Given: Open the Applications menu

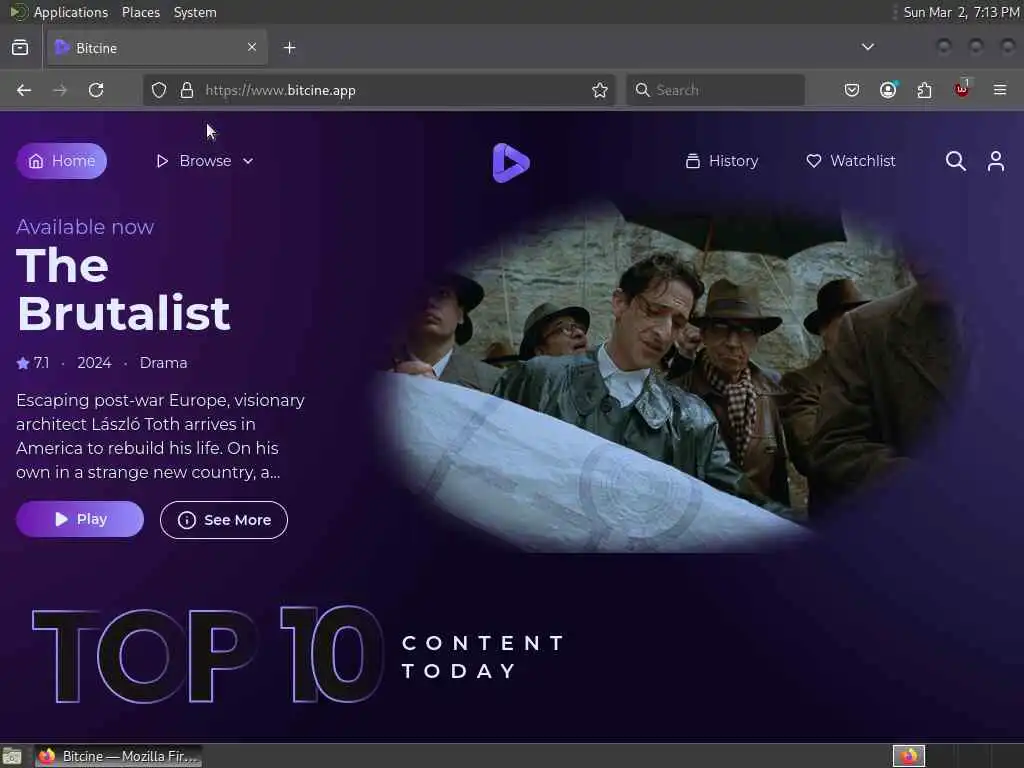Looking at the screenshot, I should (60, 12).
